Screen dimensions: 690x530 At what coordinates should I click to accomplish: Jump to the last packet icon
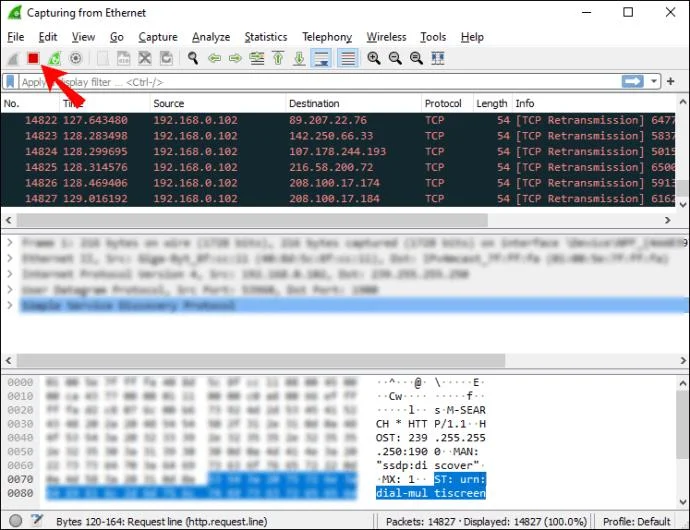pos(299,58)
